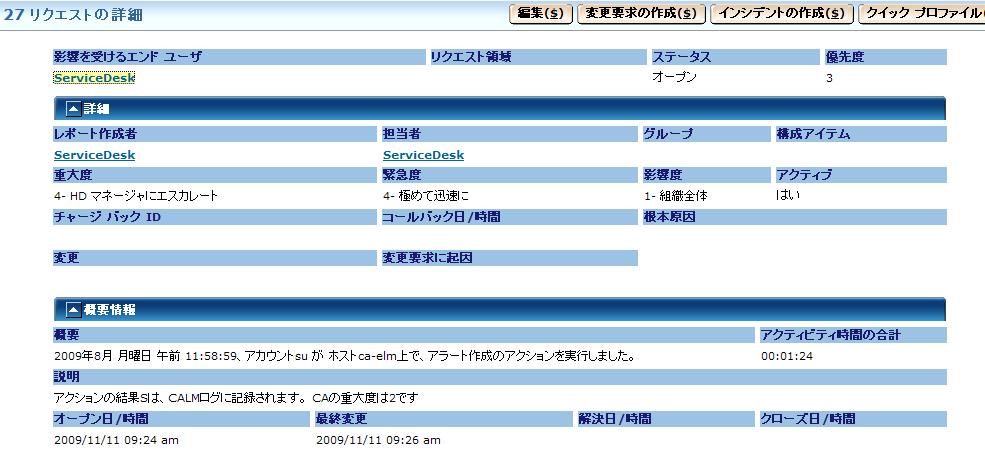Image resolution: width=985 pixels, height=452 pixels.
Task: Click the アクティビティ時間の合計 header
Action: coord(852,335)
